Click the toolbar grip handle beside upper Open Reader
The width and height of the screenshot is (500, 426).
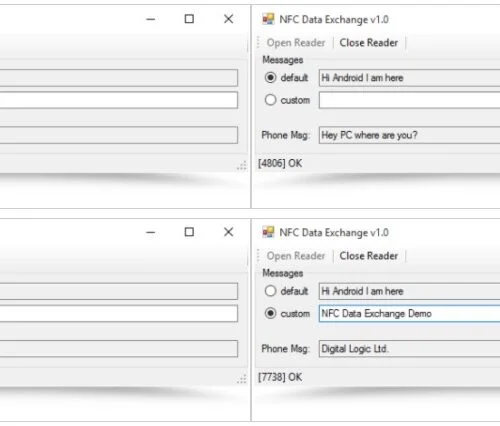pos(258,43)
